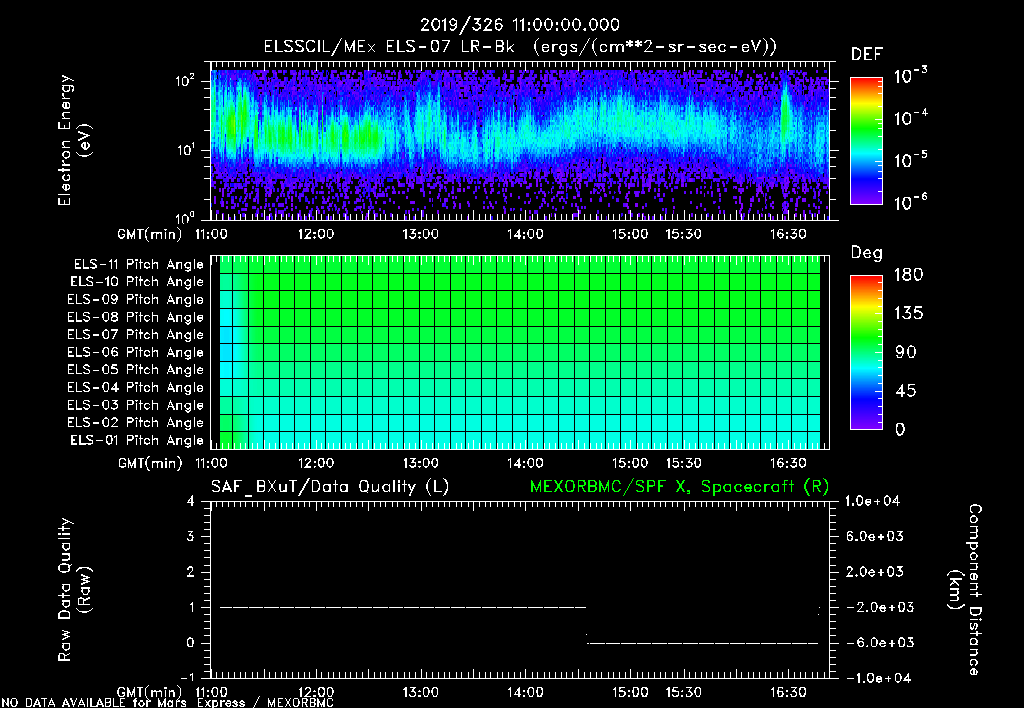Click the Component Distance (km) axis label
The image size is (1024, 708).
965,590
